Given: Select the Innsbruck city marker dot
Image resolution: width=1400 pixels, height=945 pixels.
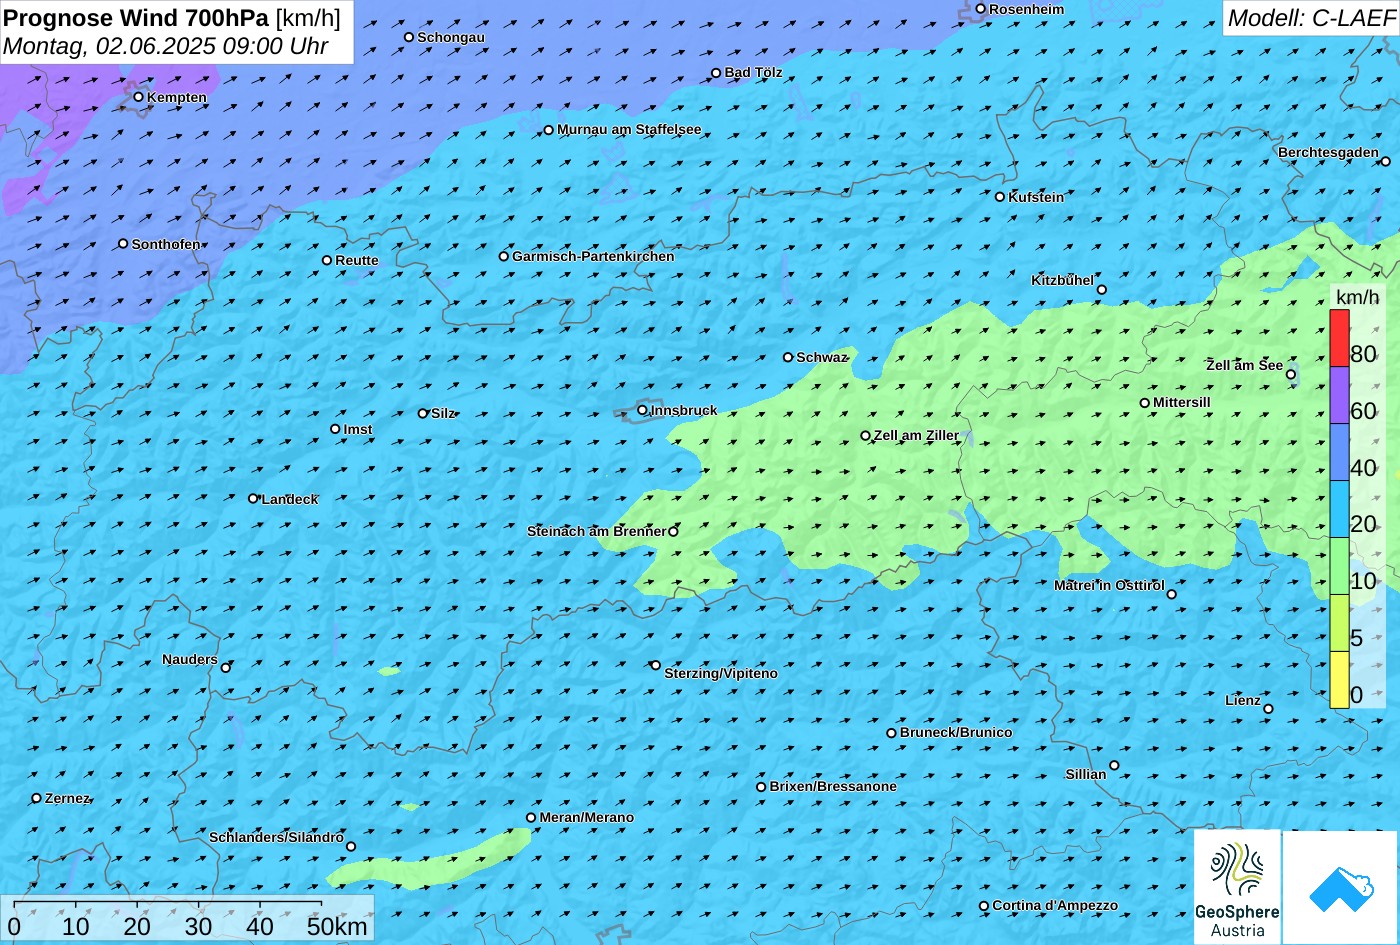Looking at the screenshot, I should [x=642, y=410].
